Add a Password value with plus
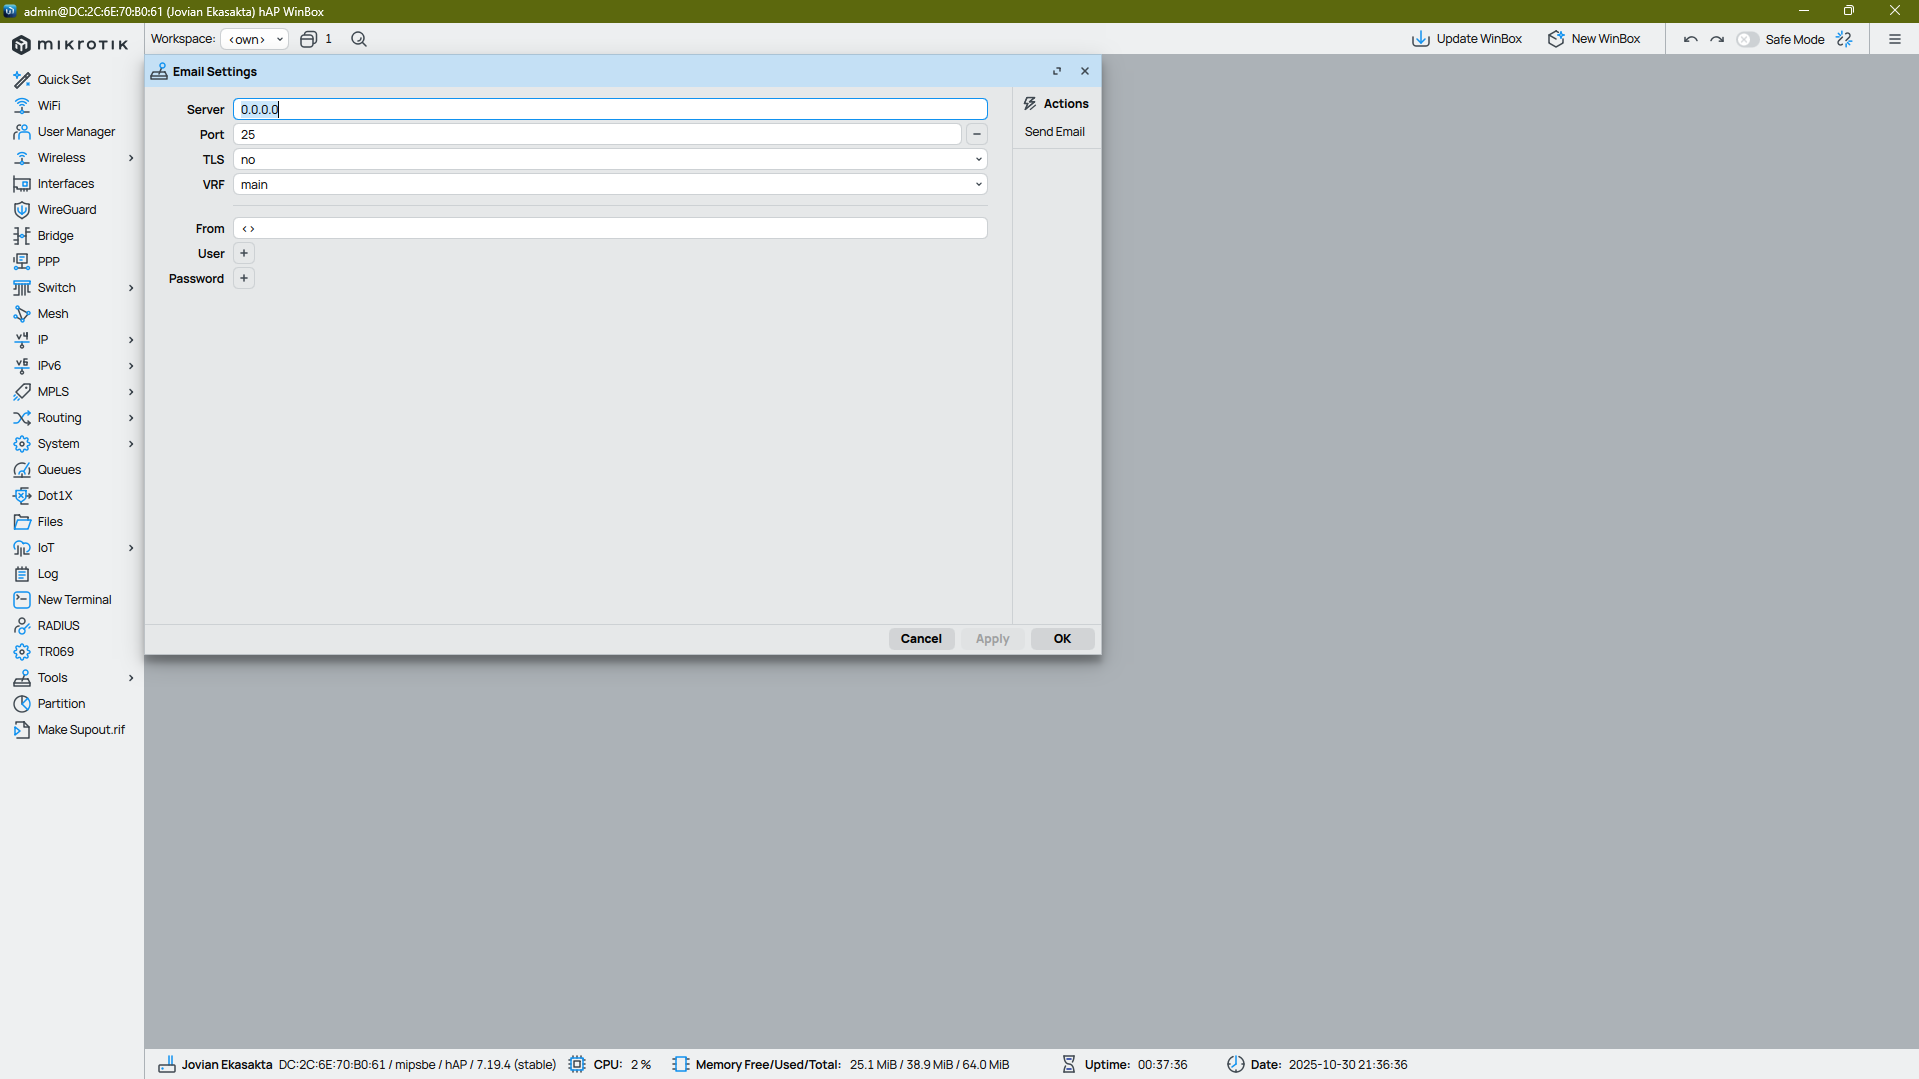 point(244,278)
